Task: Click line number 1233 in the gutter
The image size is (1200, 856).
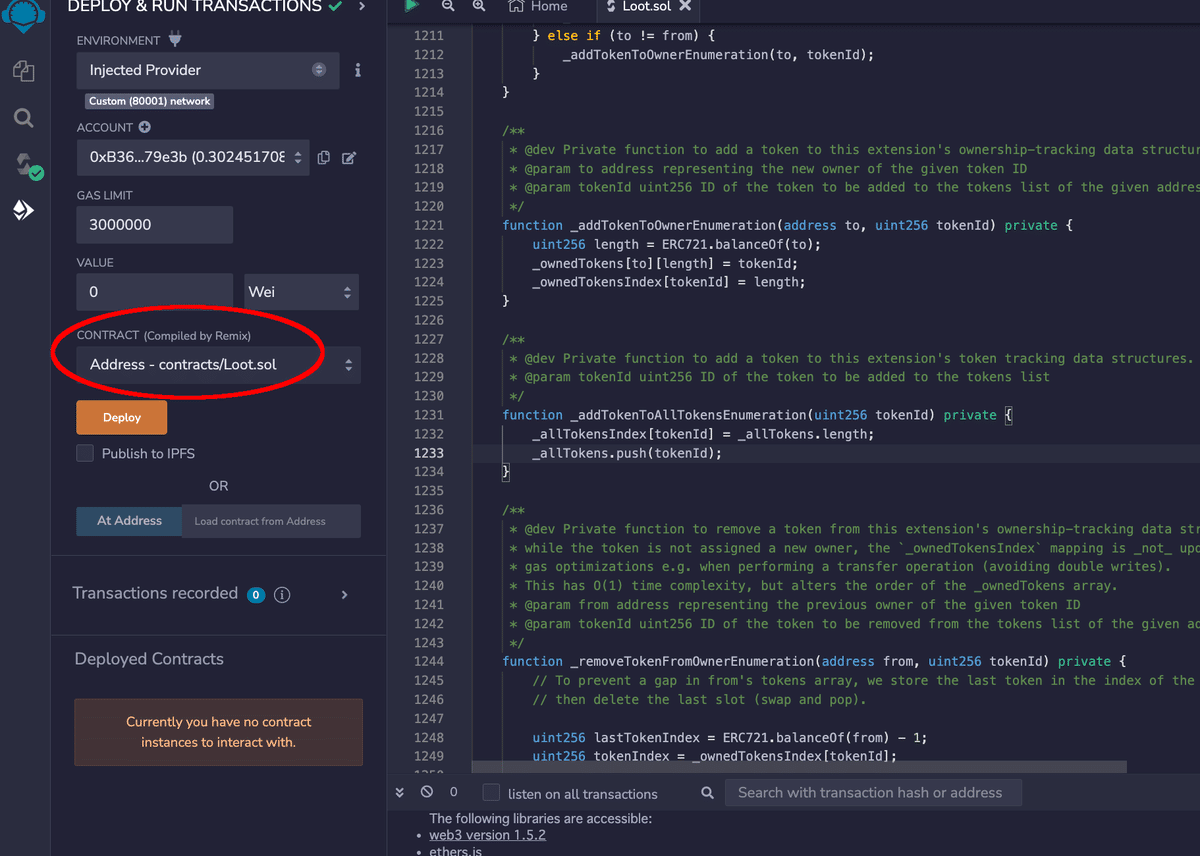Action: pos(429,453)
